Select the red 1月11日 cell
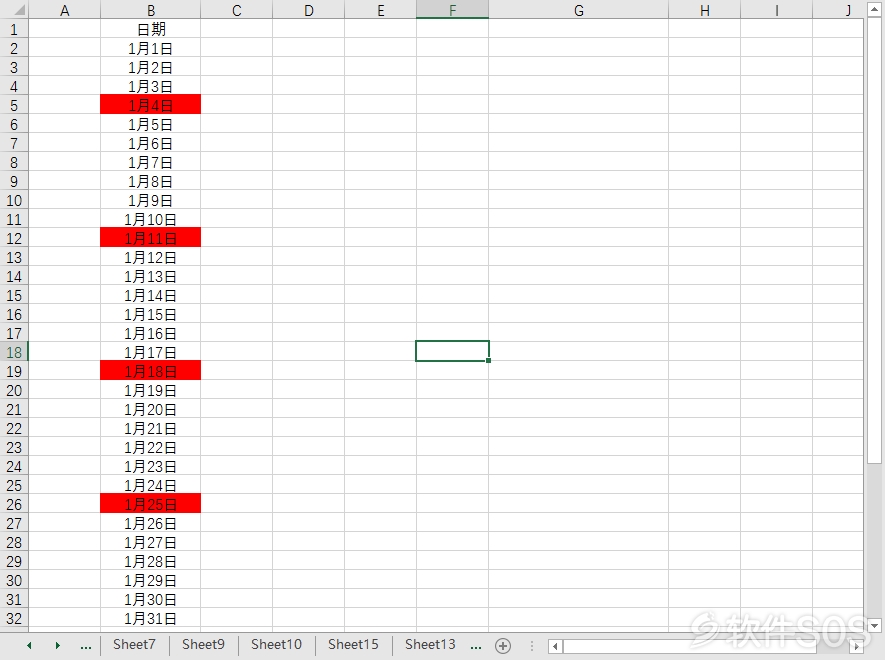The image size is (885, 660). pyautogui.click(x=151, y=238)
